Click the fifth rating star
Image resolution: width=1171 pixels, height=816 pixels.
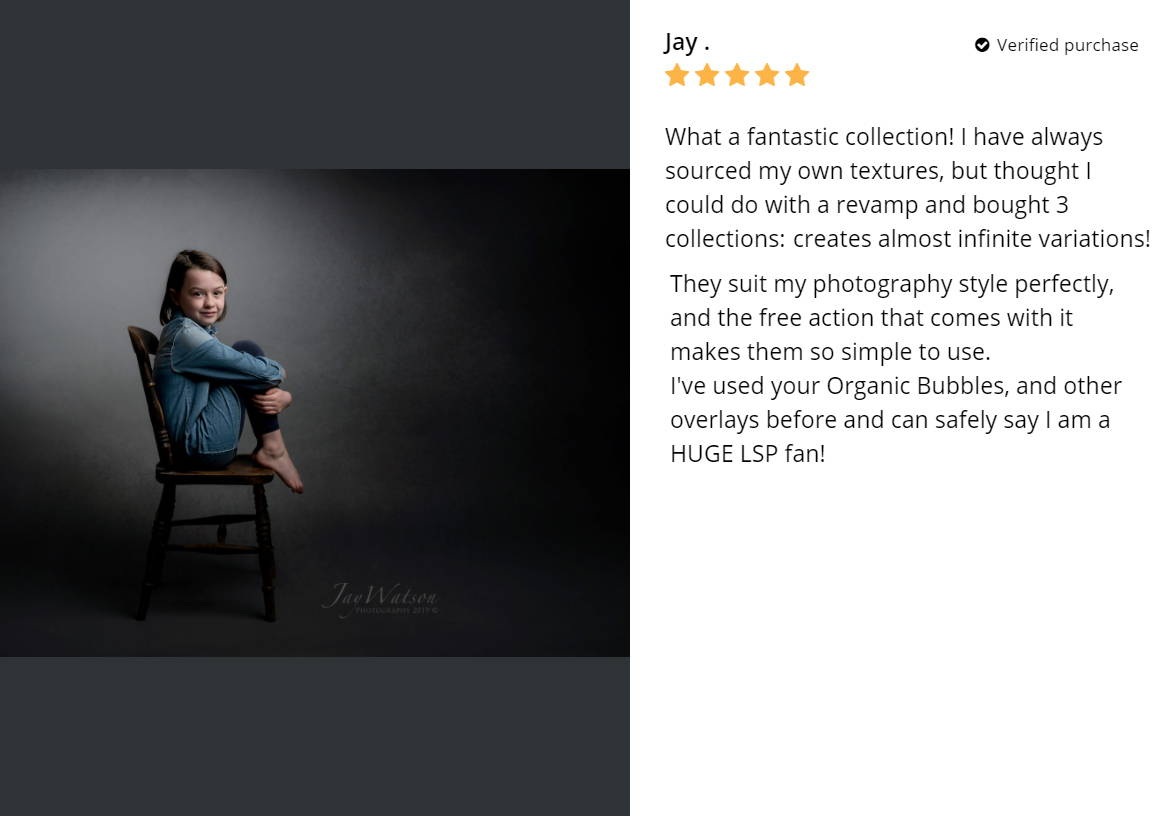(x=797, y=75)
